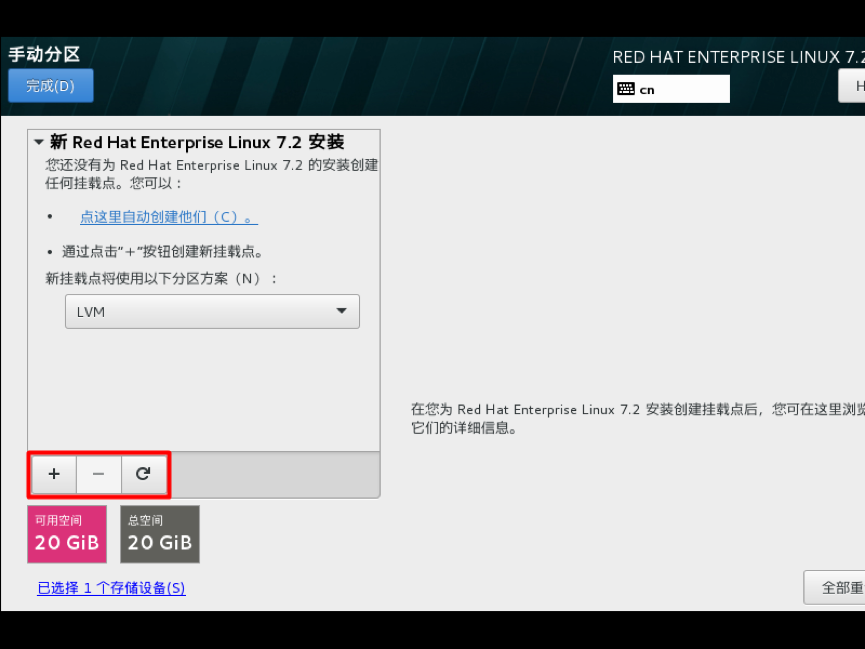Click the minus button to remove mount point
This screenshot has width=865, height=649.
point(99,474)
